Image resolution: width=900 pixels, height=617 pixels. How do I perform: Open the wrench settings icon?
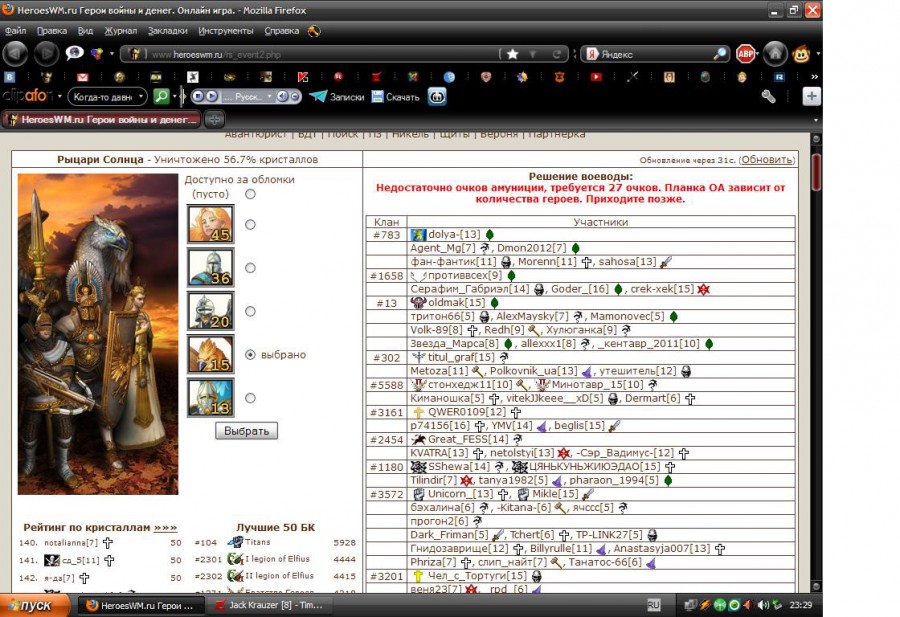tap(769, 96)
